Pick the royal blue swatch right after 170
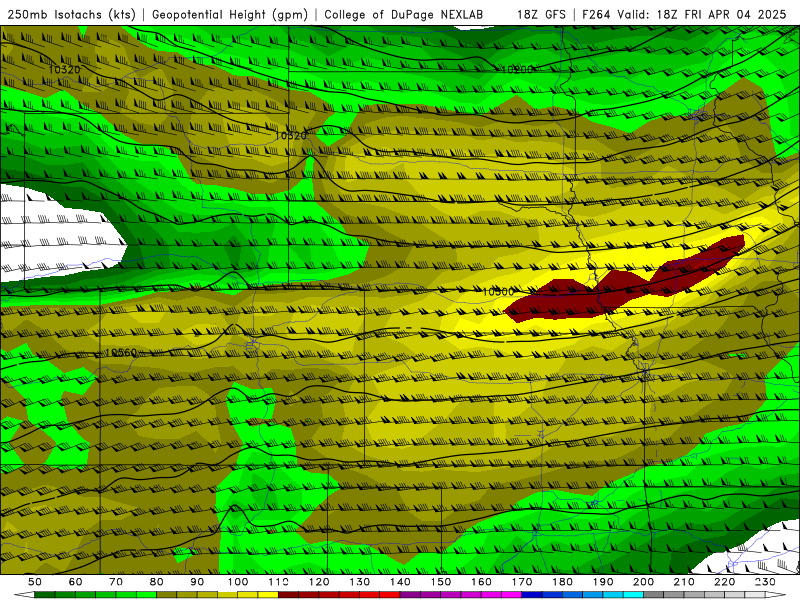800x600 pixels. [x=532, y=595]
